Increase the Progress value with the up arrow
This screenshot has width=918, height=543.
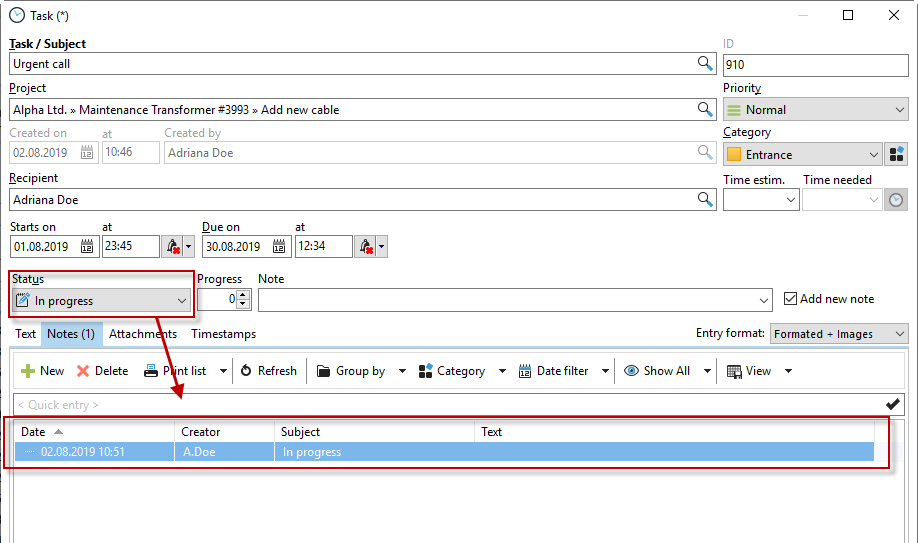[x=243, y=294]
